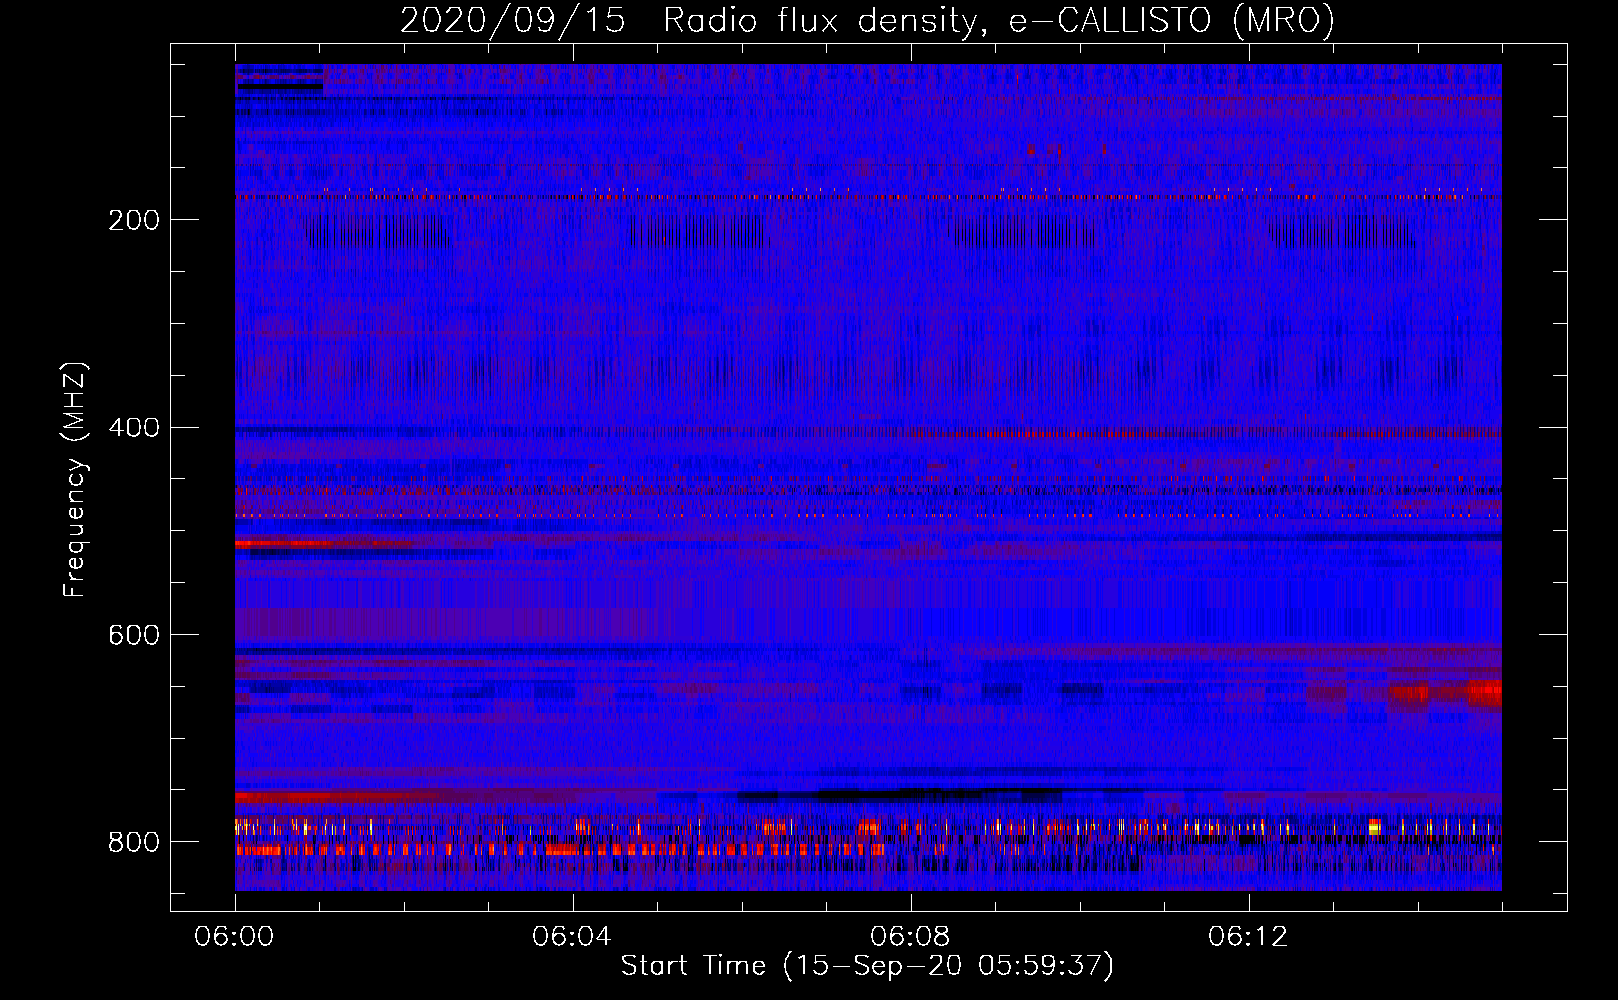Click the 06:12 time tick label
Screen dimensions: 1618x1000
(x=1248, y=937)
